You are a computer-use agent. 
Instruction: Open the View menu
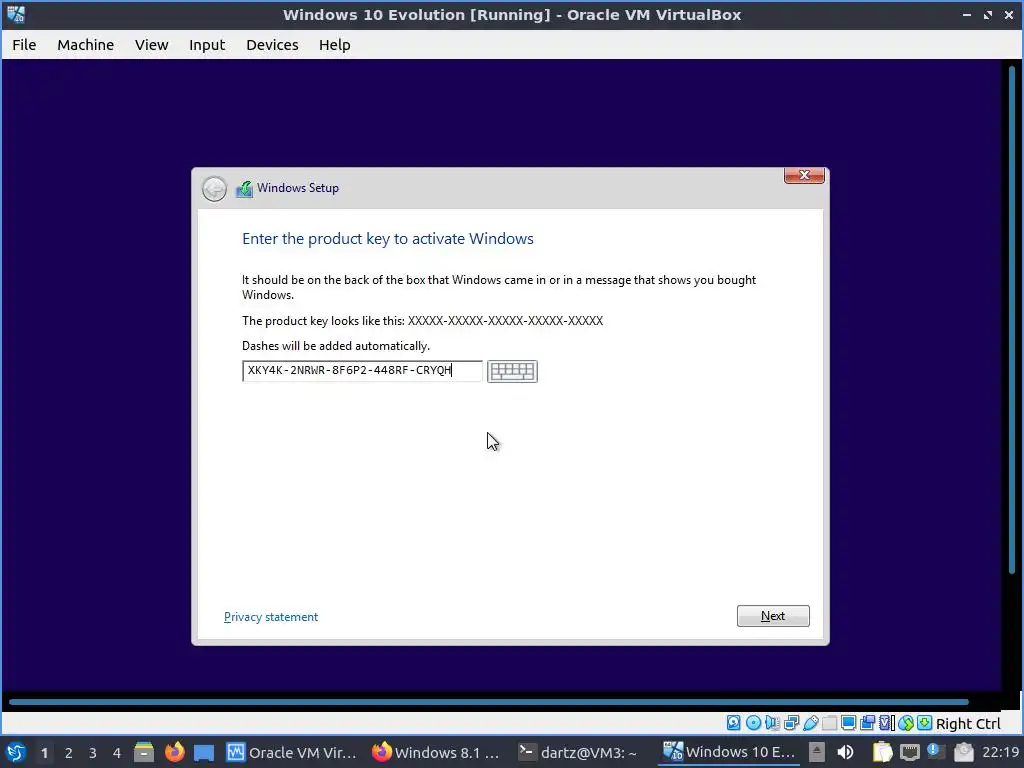click(152, 44)
